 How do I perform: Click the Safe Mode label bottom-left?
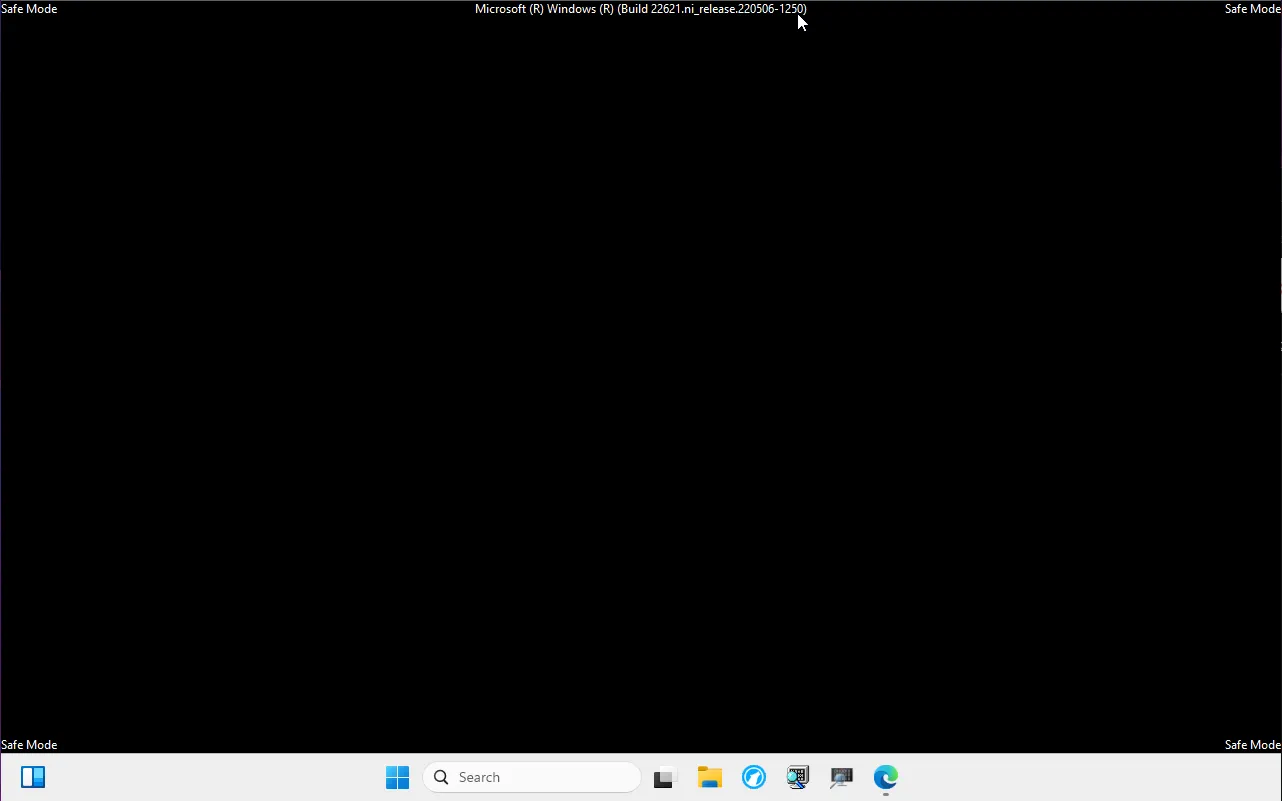click(x=28, y=744)
